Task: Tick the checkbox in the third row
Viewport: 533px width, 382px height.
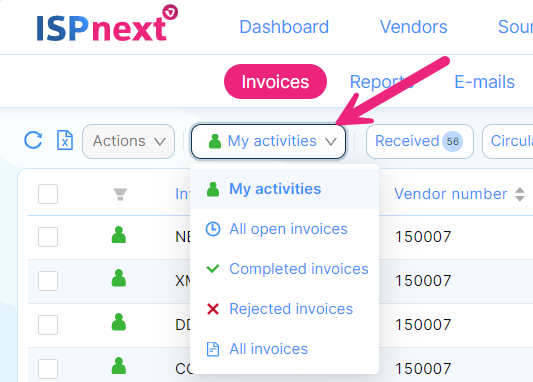Action: click(48, 325)
